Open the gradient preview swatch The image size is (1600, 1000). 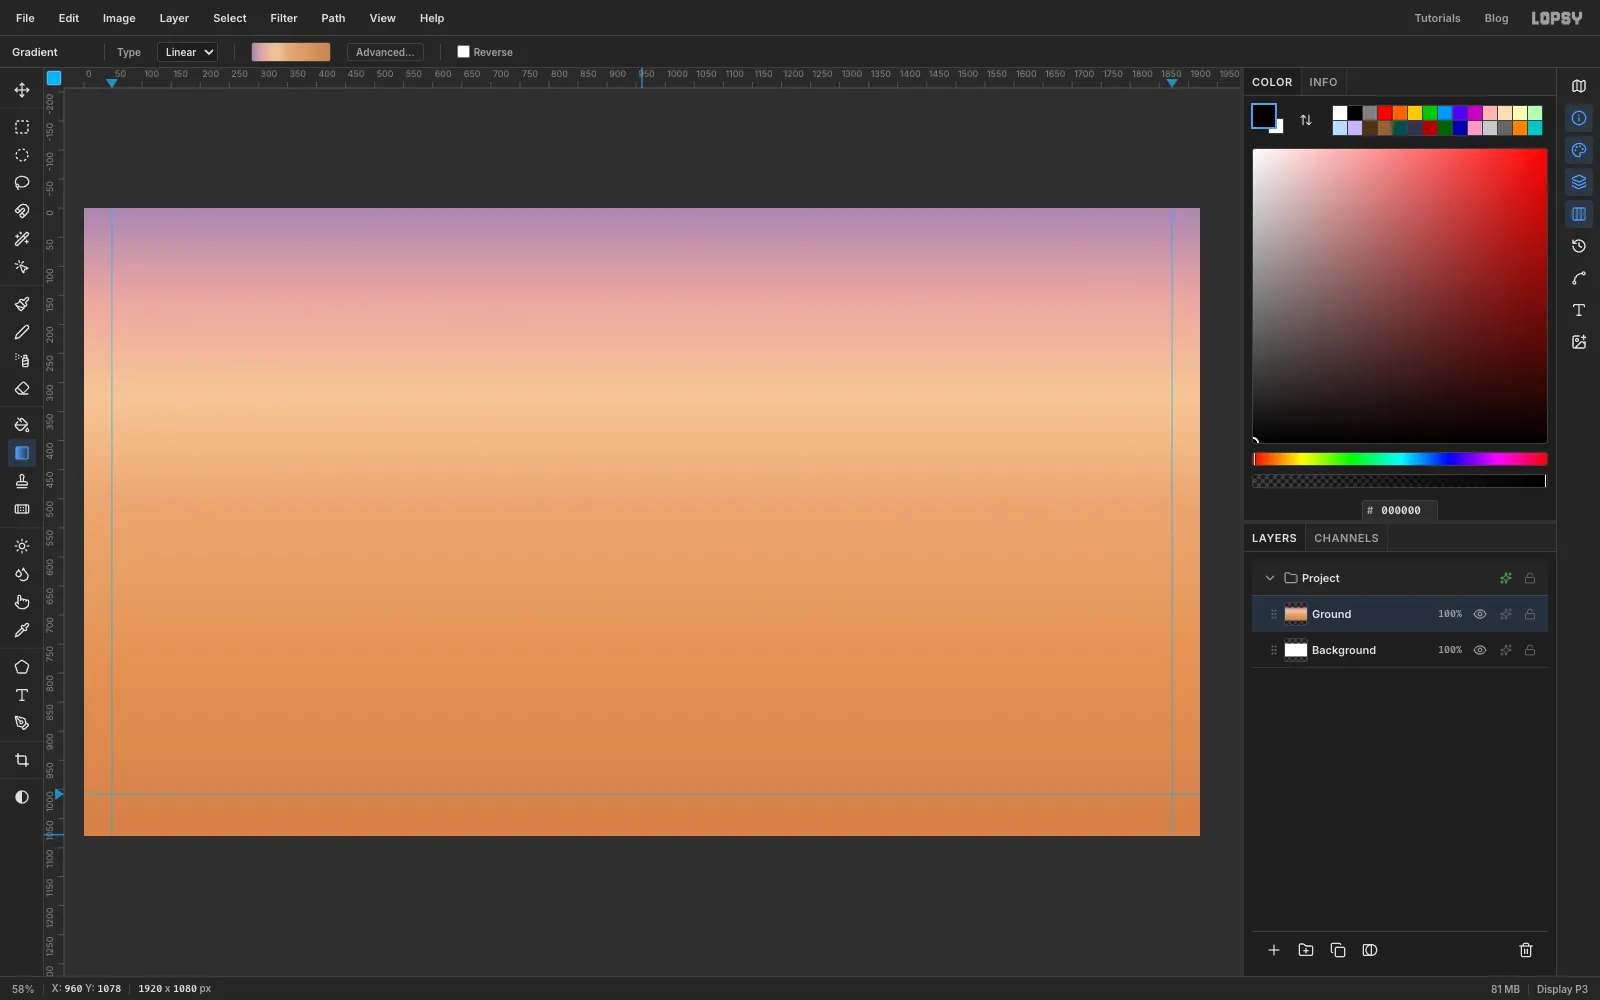(291, 52)
